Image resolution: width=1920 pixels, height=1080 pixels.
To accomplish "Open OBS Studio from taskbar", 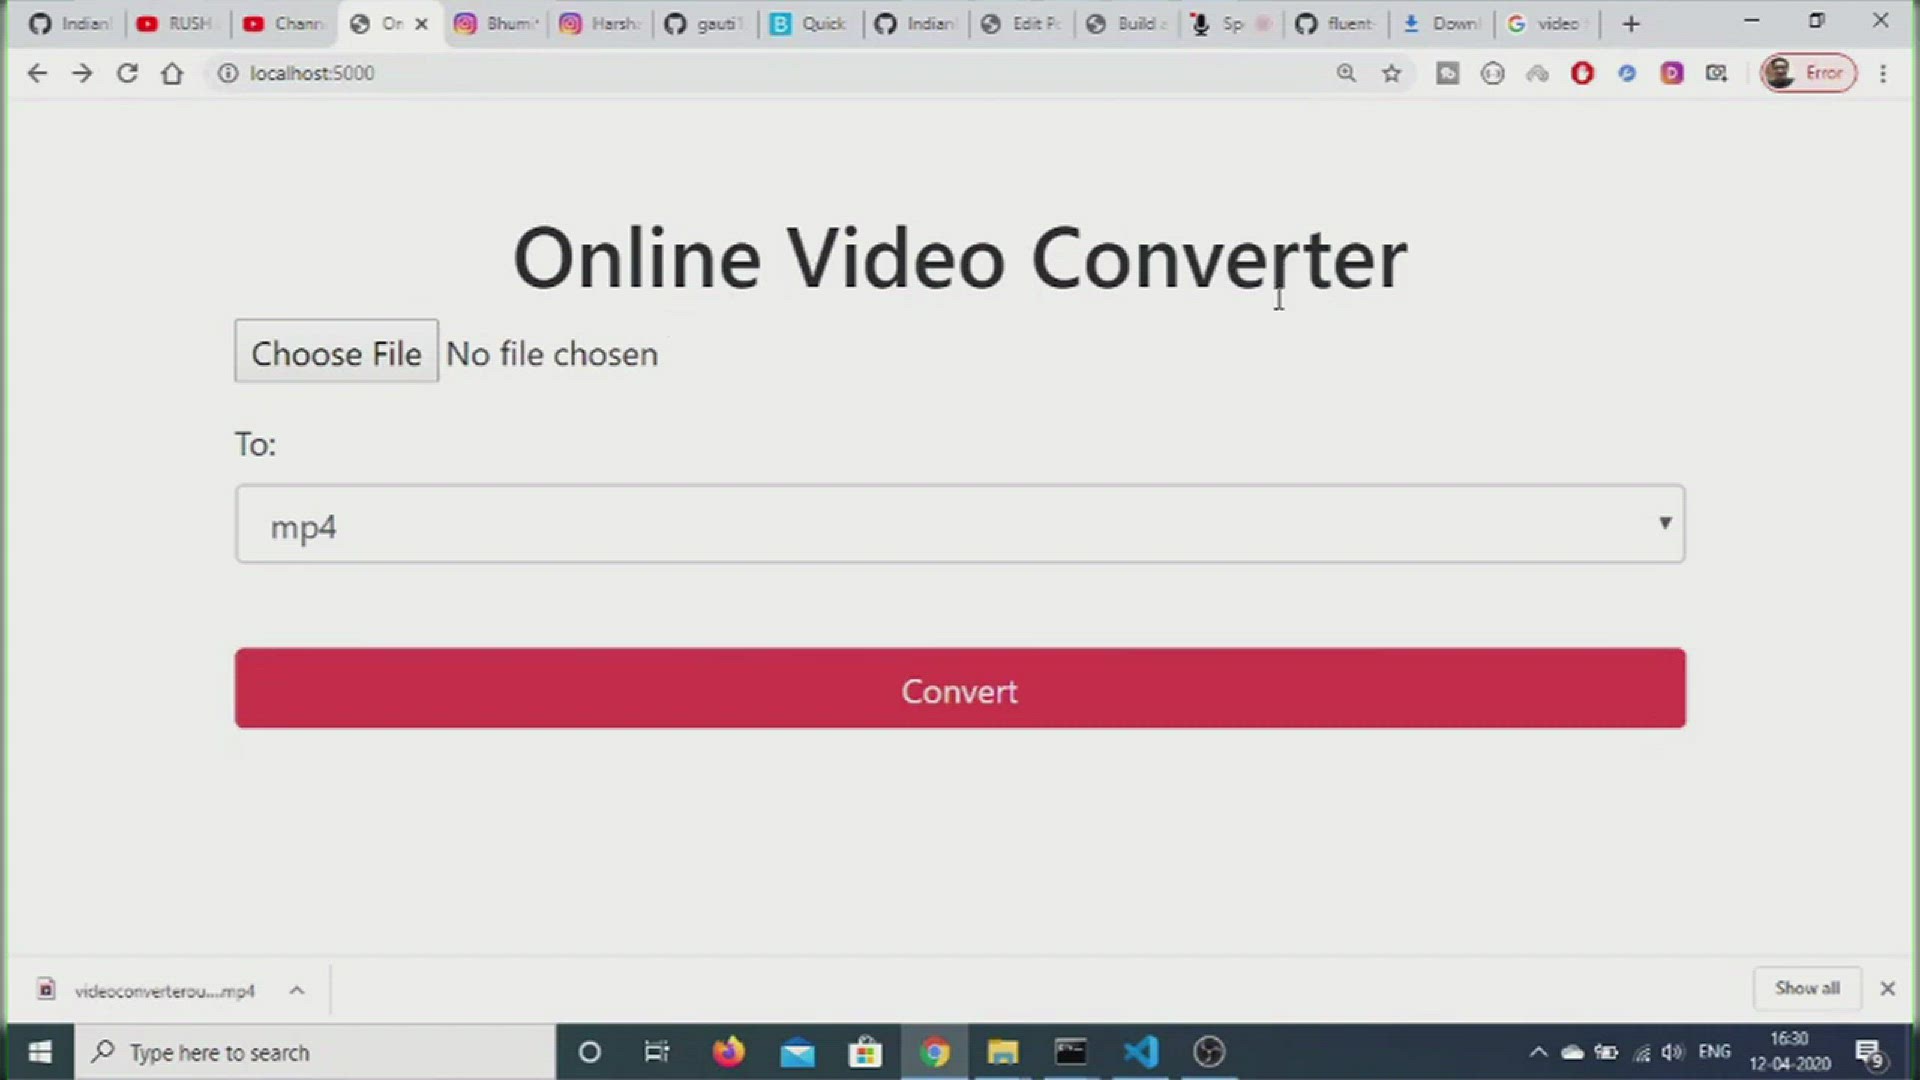I will coord(1209,1052).
